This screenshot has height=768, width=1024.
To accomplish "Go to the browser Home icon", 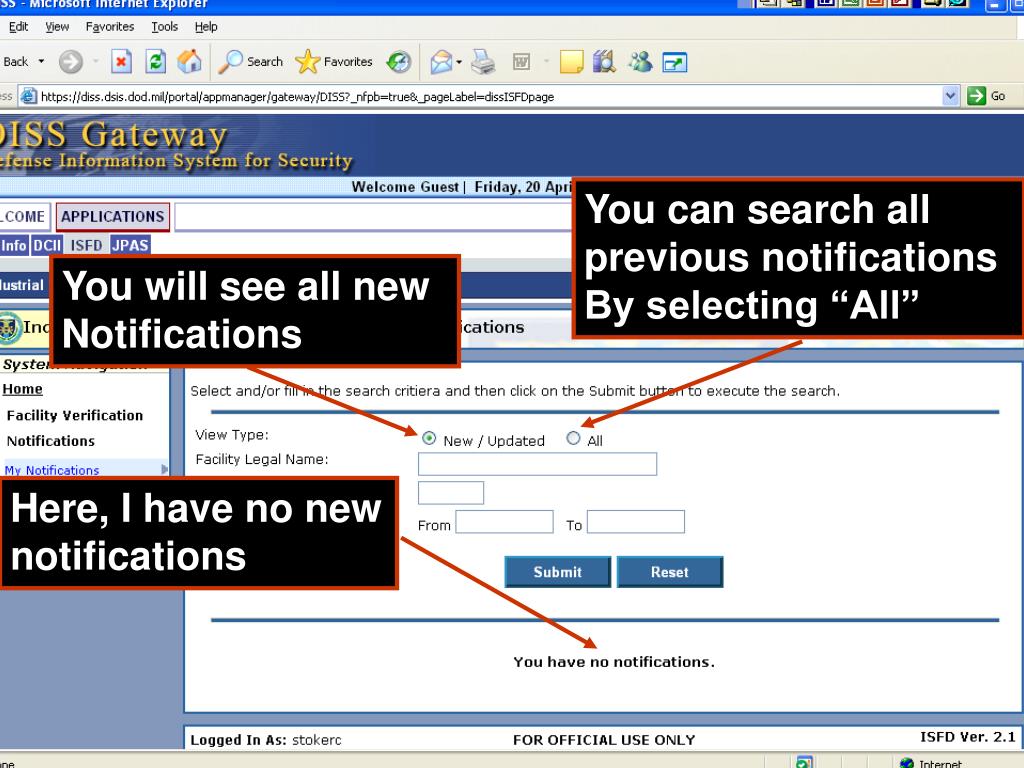I will pos(189,62).
